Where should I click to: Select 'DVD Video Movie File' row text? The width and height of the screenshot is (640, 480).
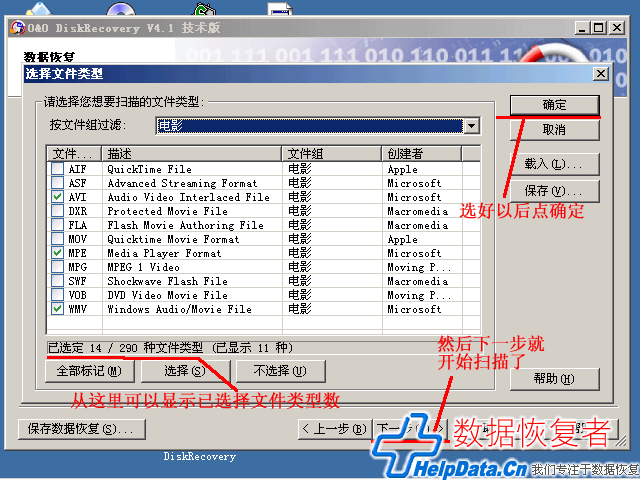[167, 295]
